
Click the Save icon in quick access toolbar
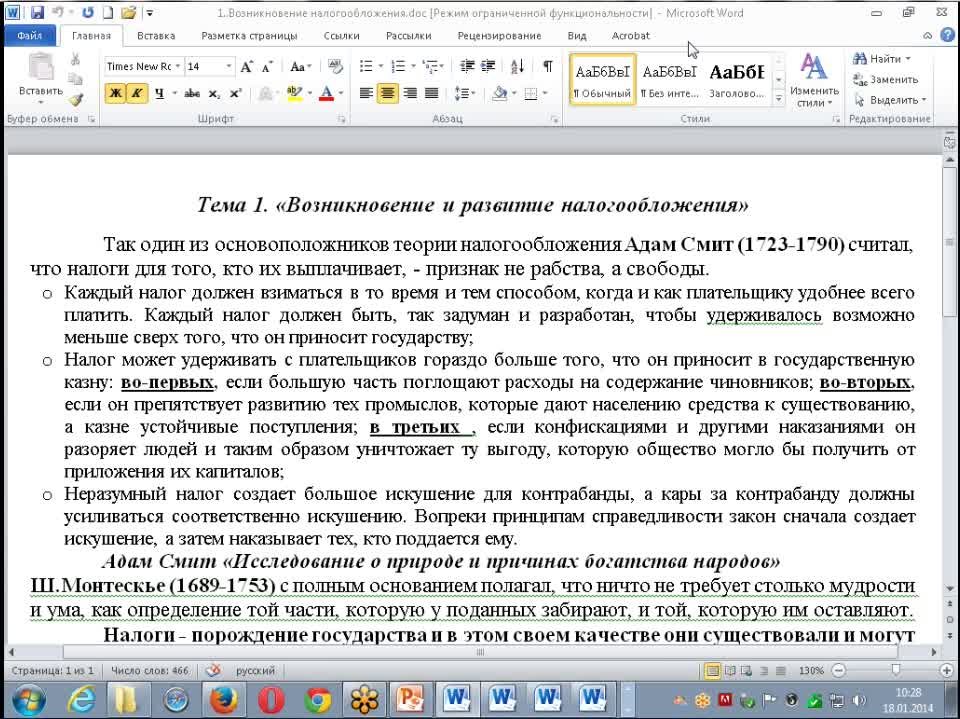(37, 13)
